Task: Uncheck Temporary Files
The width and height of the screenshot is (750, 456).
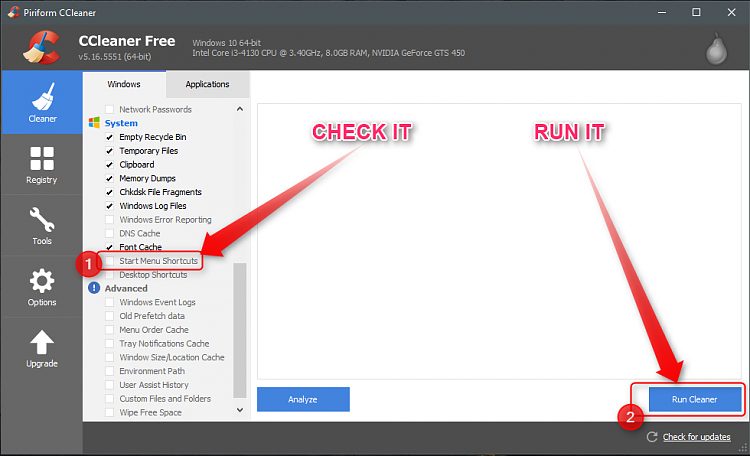Action: point(110,151)
